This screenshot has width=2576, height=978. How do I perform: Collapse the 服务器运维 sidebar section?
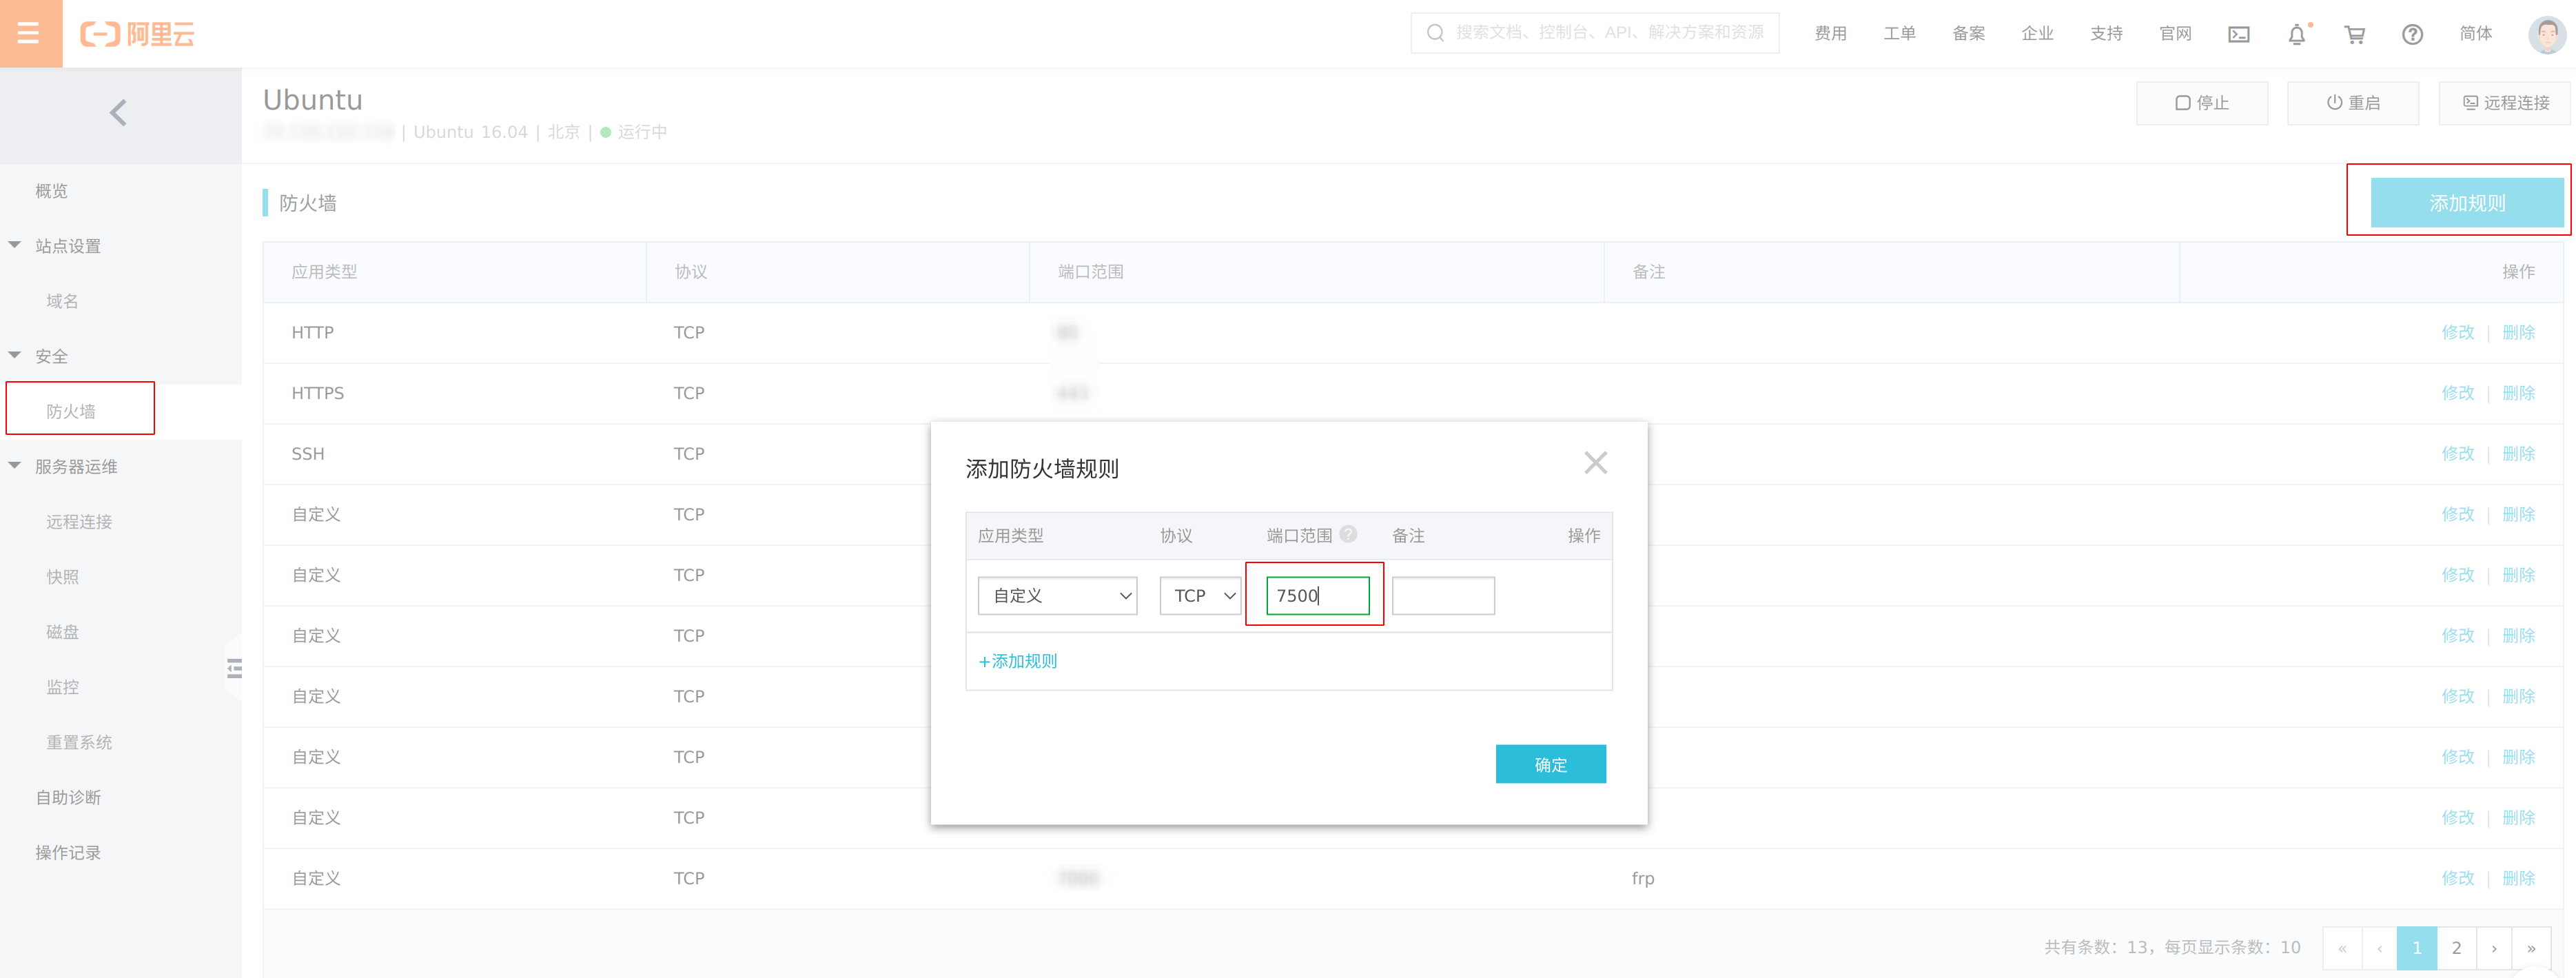point(15,466)
